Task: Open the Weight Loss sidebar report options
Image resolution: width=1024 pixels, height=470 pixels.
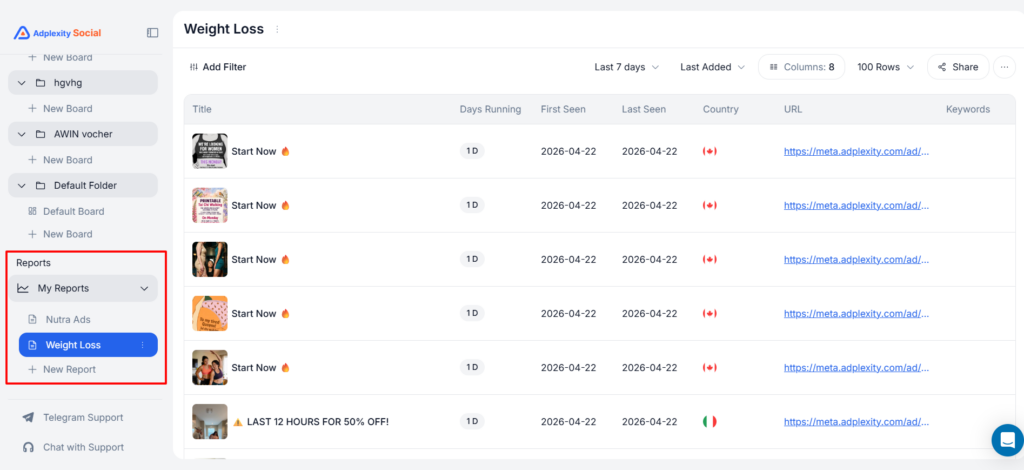Action: pyautogui.click(x=142, y=345)
